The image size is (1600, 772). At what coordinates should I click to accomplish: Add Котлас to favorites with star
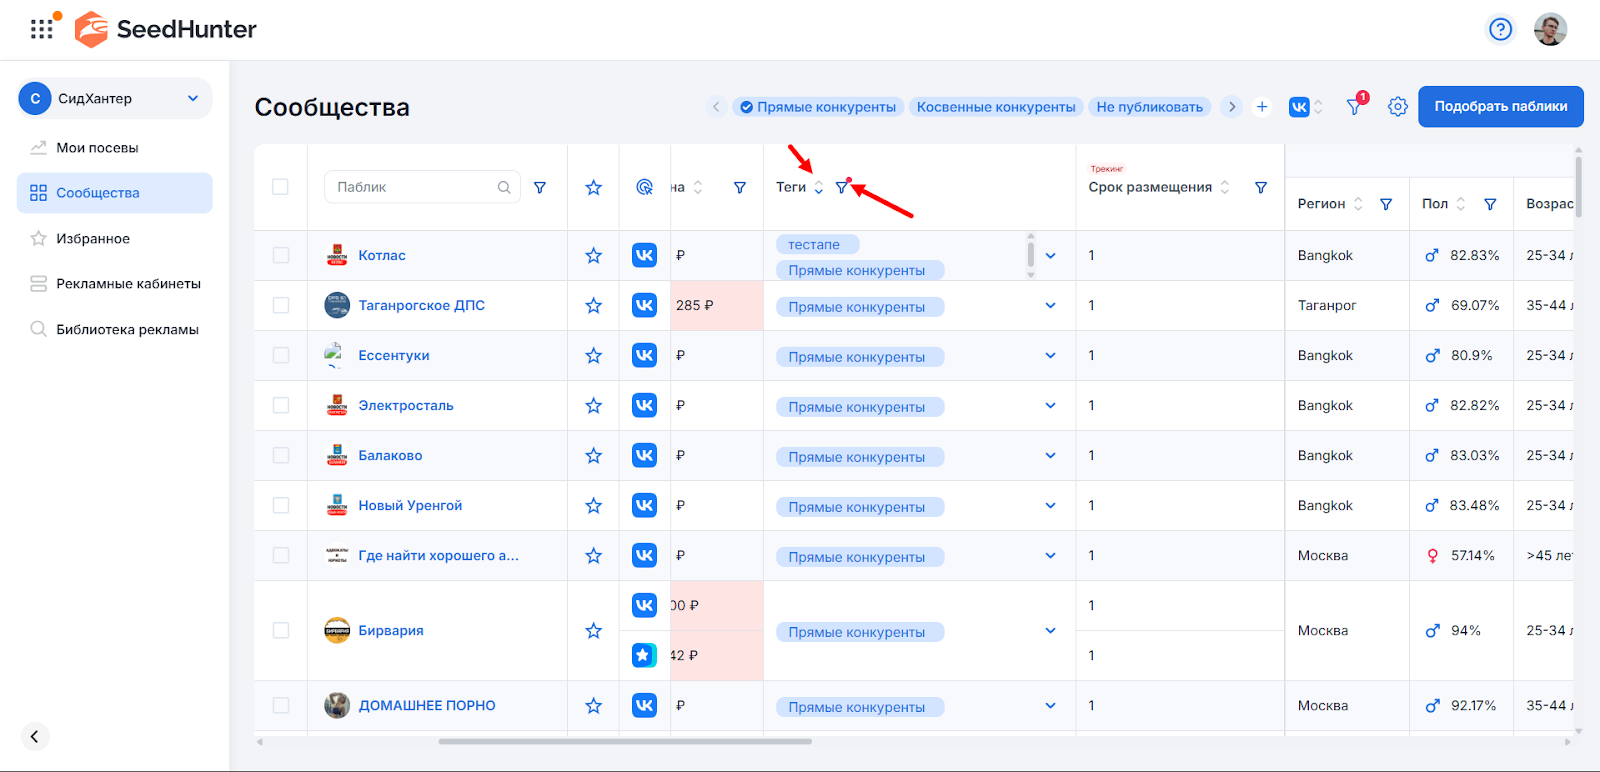(x=593, y=256)
